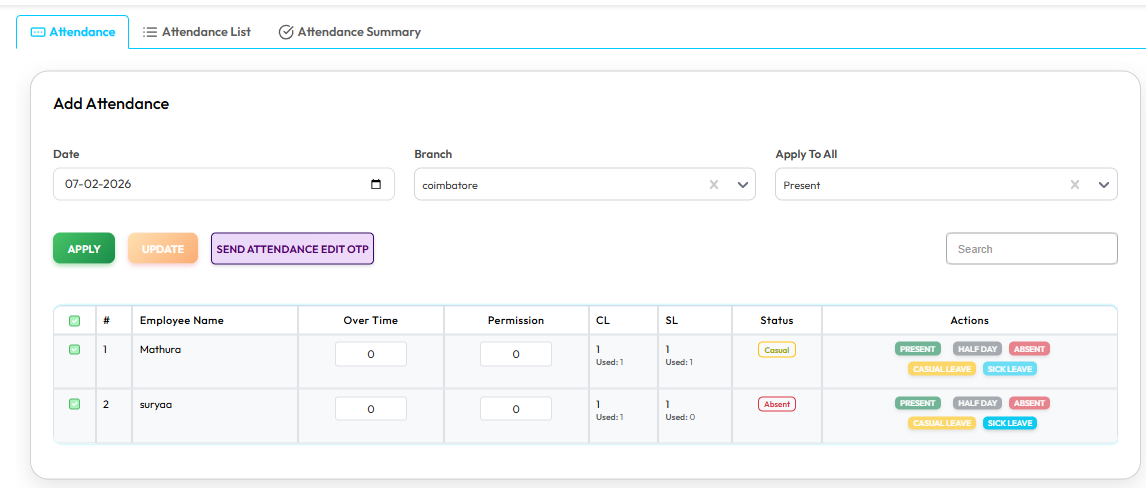Clear the coimbatore branch selection with X
Screen dimensions: 1146x488
(x=714, y=185)
